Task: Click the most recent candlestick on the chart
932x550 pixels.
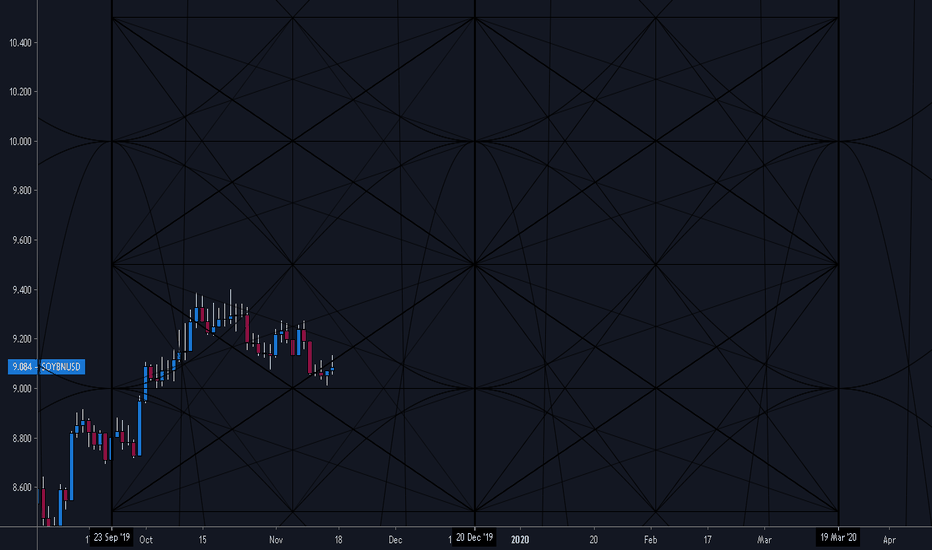Action: tap(332, 367)
